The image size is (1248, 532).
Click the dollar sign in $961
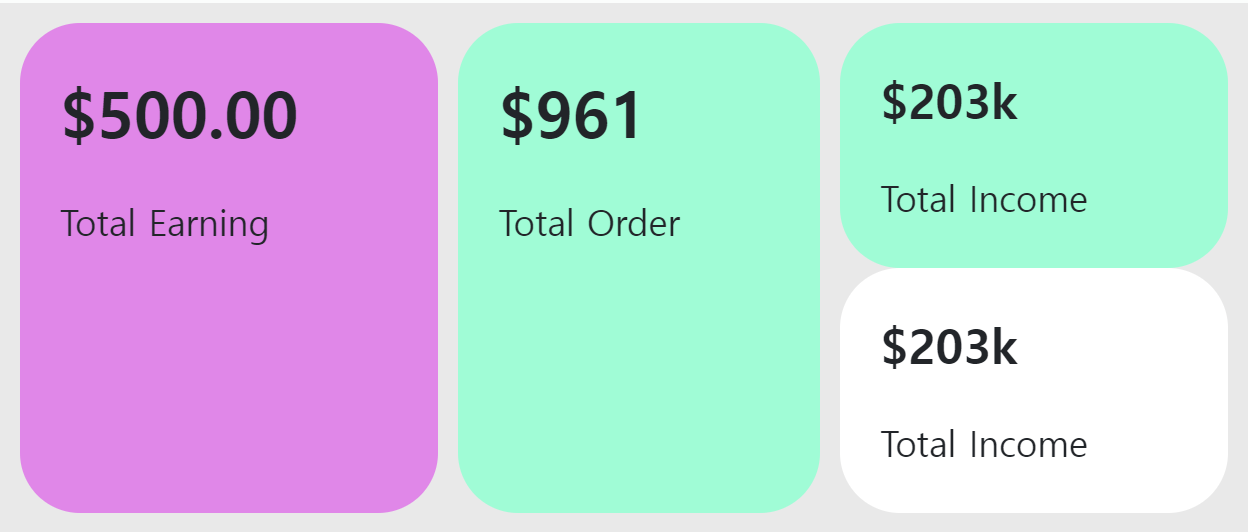pyautogui.click(x=517, y=116)
